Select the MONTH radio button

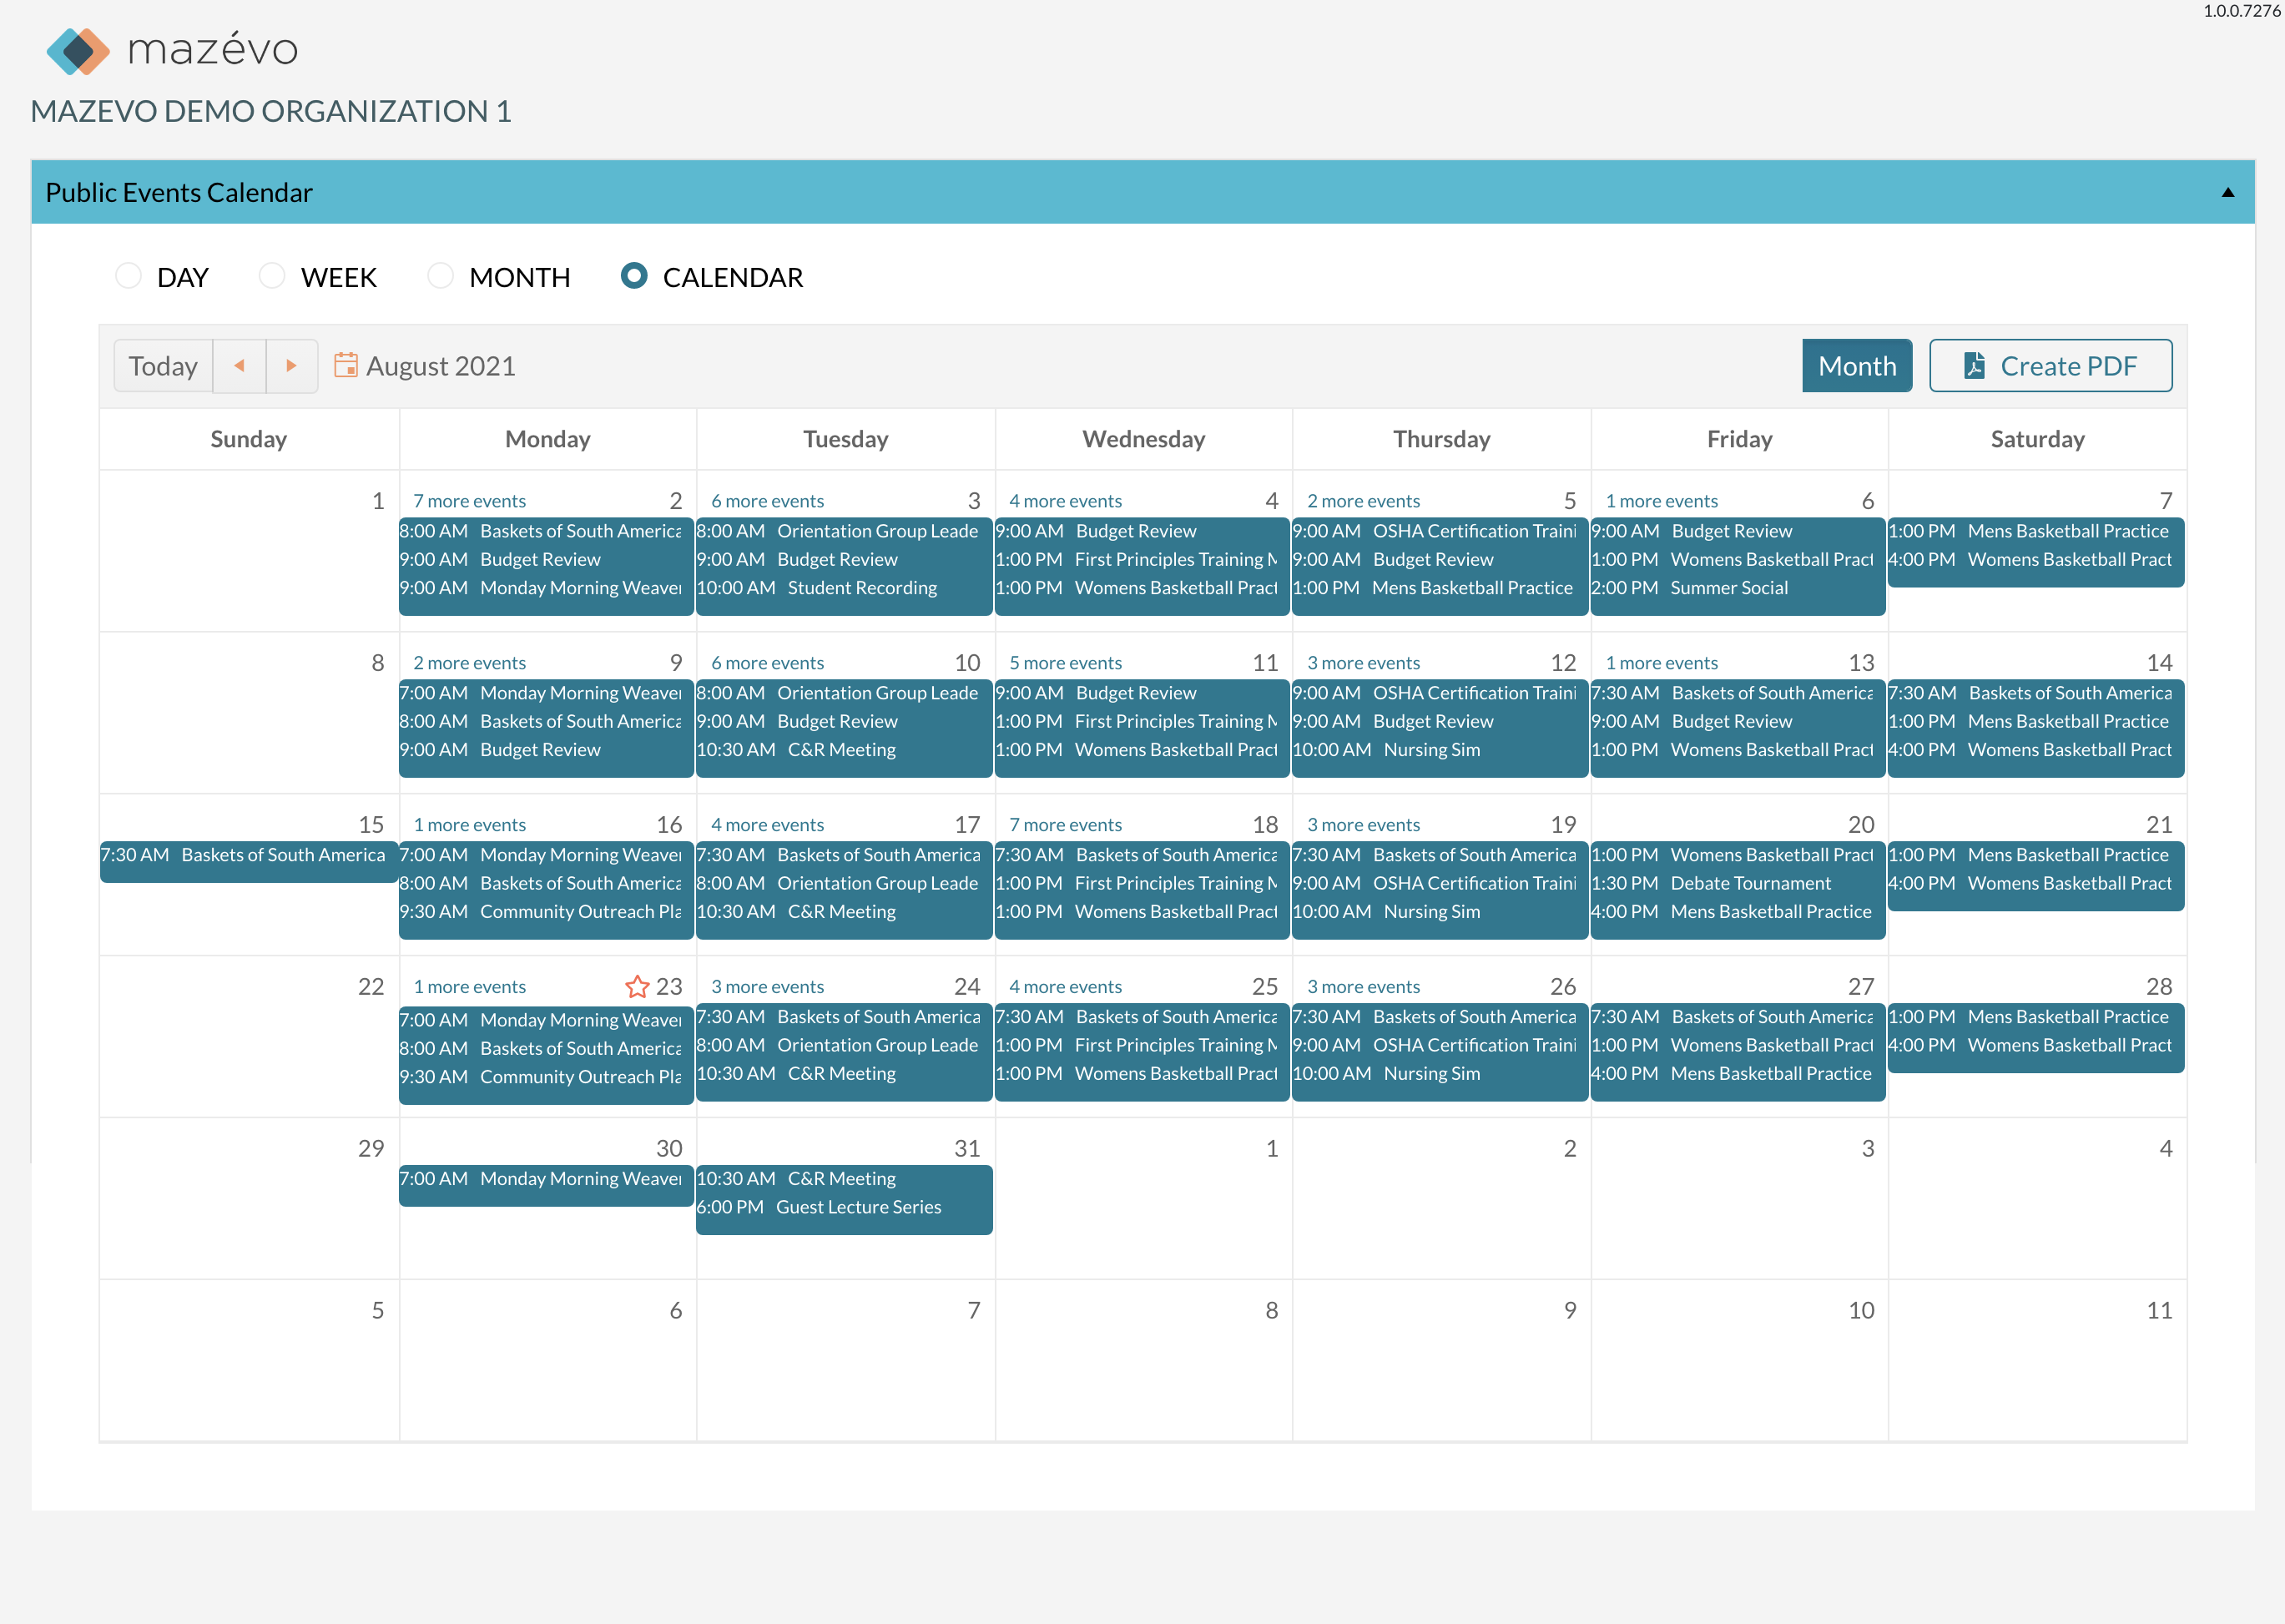440,276
